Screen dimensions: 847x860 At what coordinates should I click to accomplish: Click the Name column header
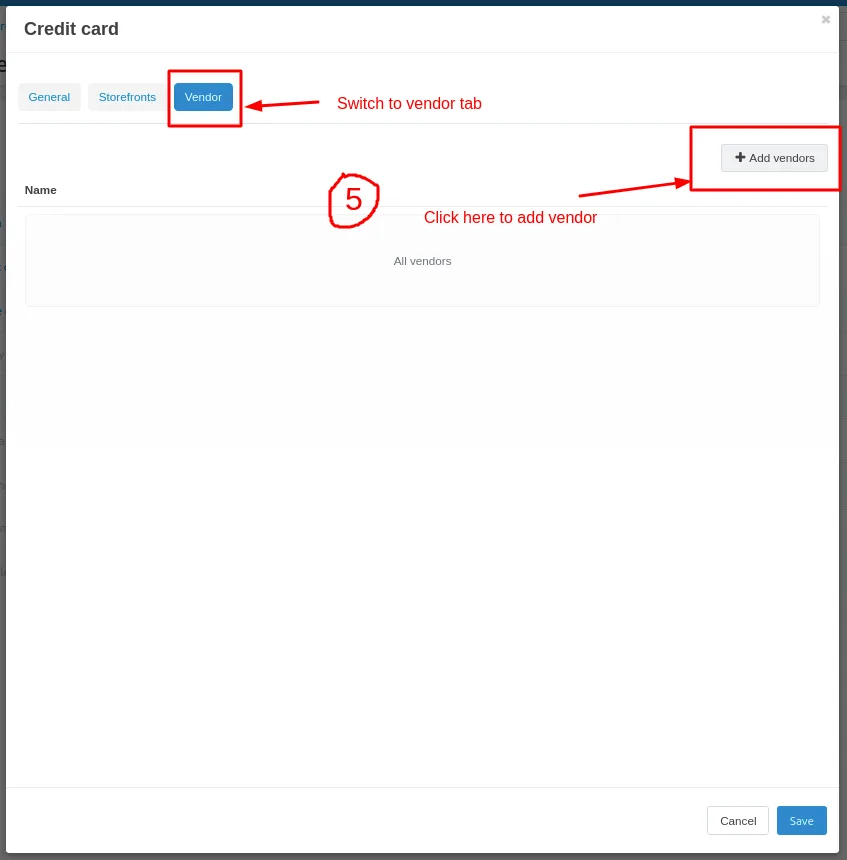[41, 190]
